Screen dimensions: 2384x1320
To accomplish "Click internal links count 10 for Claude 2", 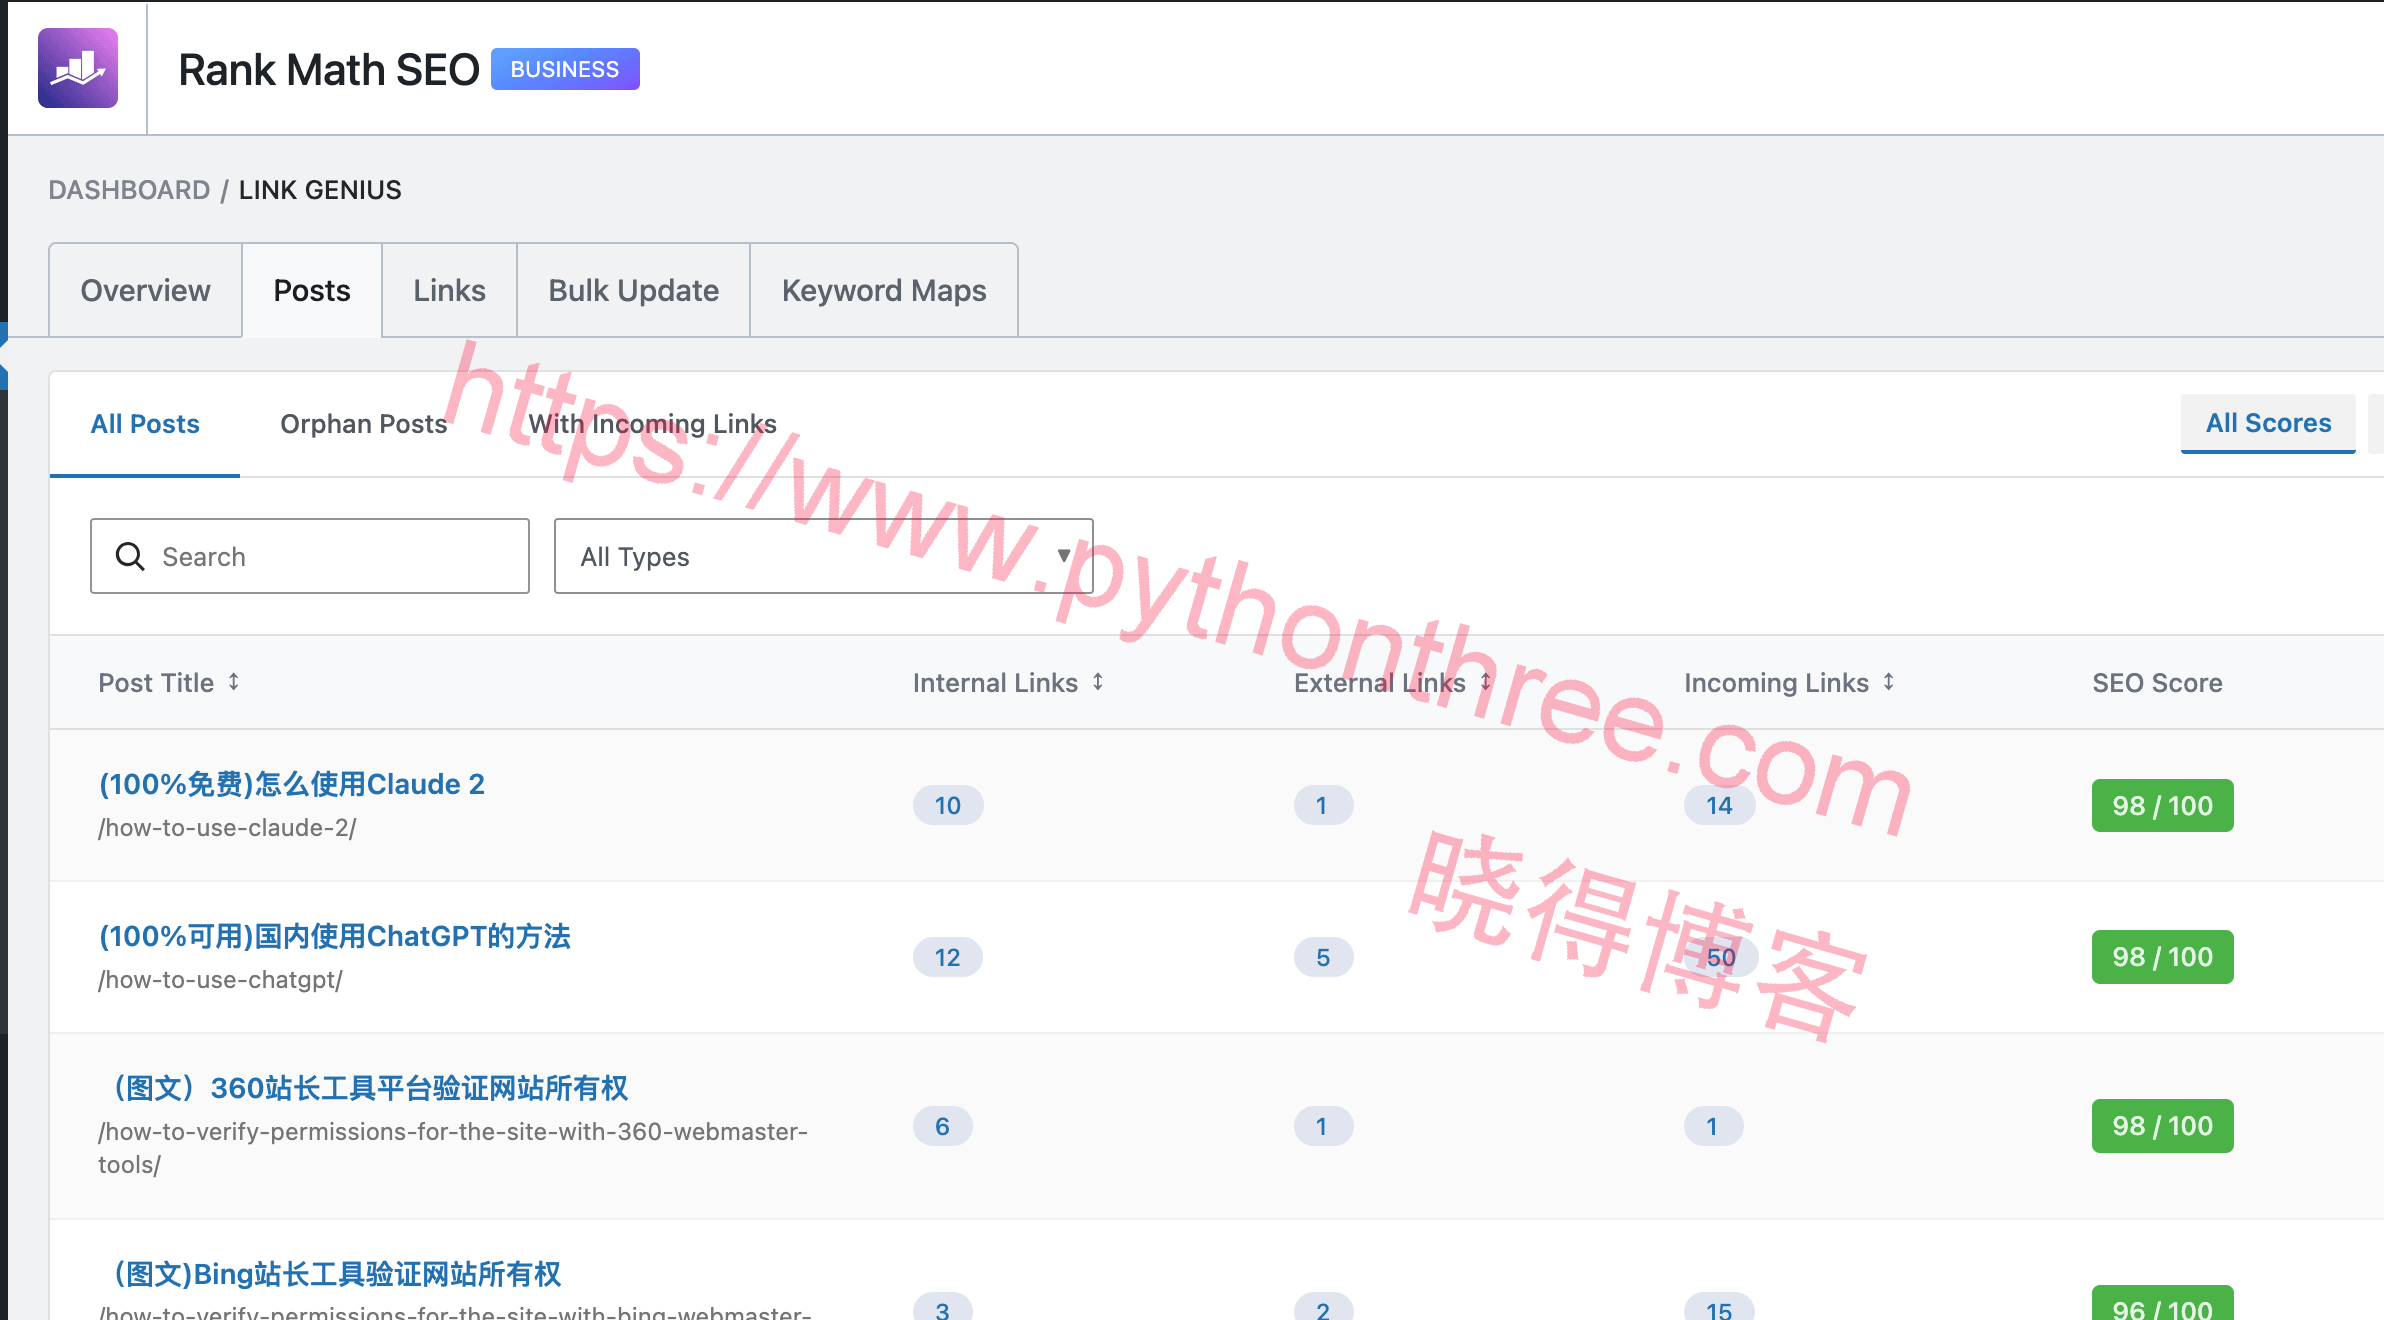I will [948, 805].
